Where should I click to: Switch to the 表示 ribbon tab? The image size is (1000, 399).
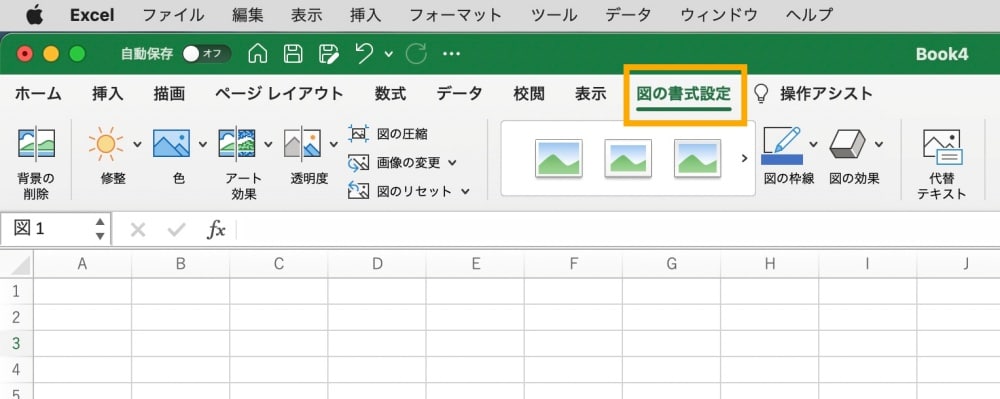point(591,94)
